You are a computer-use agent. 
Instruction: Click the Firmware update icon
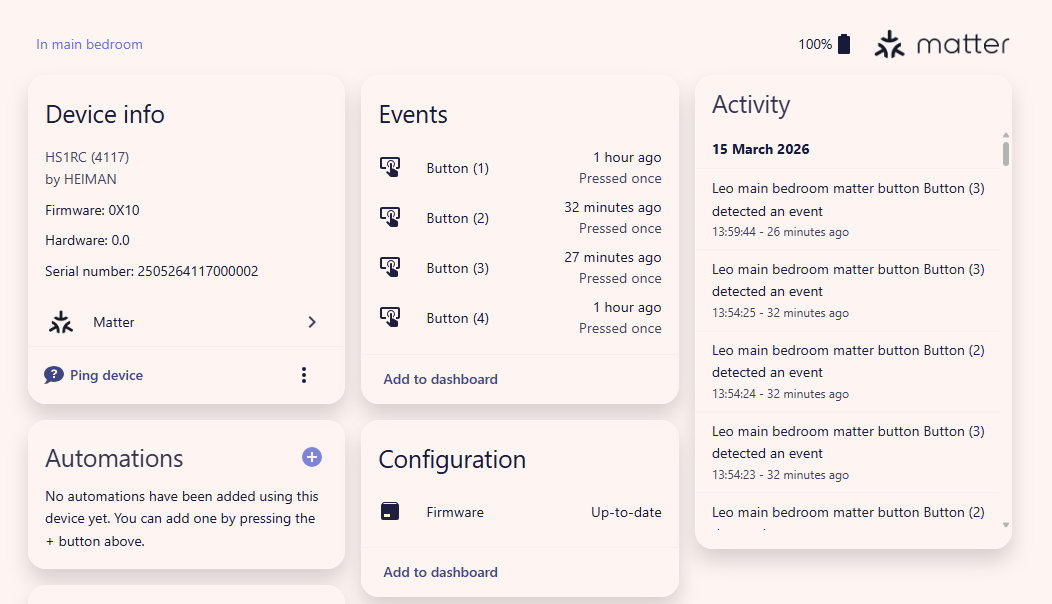point(390,511)
